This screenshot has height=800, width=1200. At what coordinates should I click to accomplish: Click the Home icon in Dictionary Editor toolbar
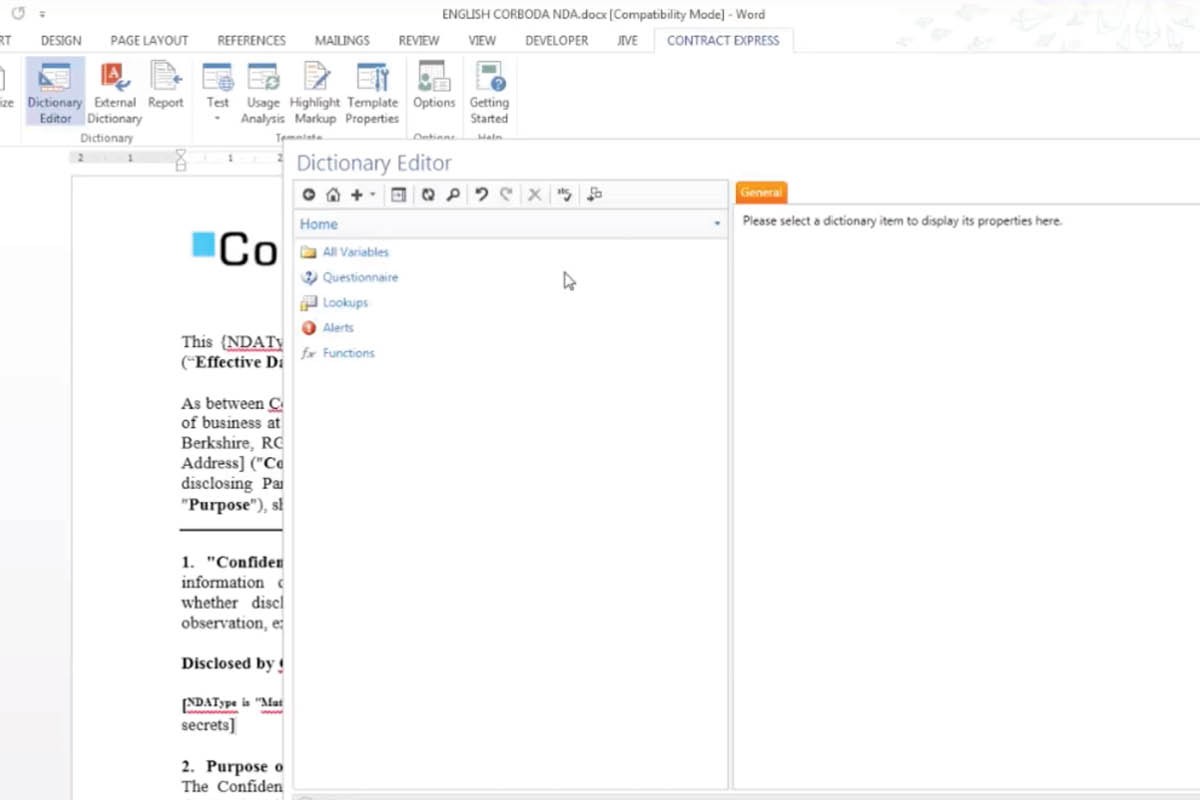coord(333,195)
